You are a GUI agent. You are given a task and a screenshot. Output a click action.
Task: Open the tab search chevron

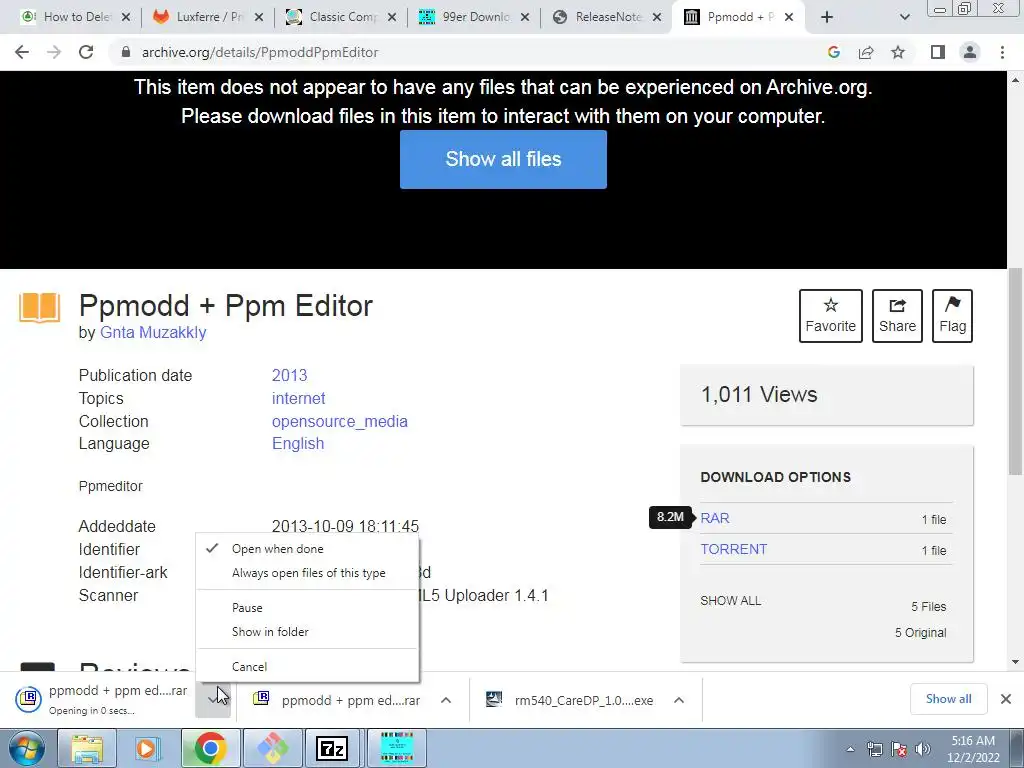[x=904, y=18]
